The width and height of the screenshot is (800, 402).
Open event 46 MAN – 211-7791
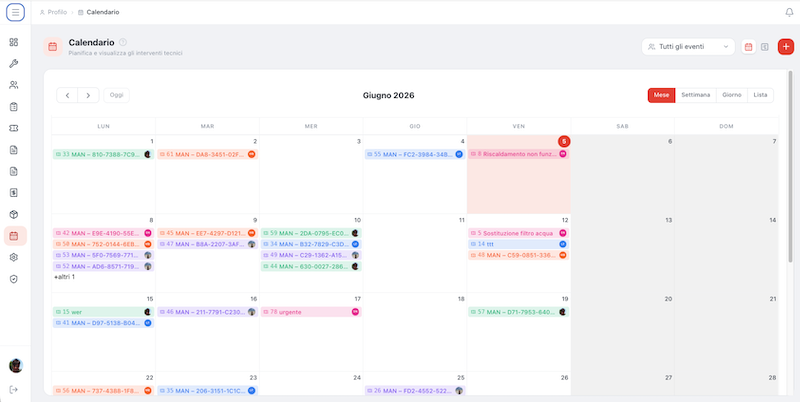point(207,312)
